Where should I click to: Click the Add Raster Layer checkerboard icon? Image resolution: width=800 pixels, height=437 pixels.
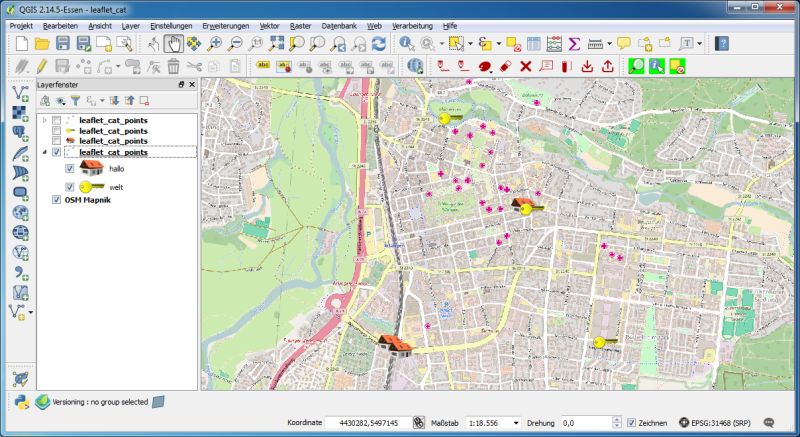20,113
